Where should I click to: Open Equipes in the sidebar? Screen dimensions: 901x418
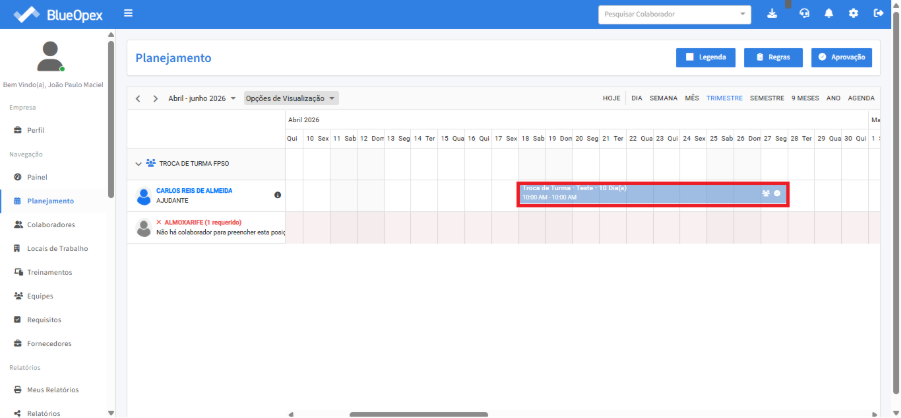click(x=40, y=296)
